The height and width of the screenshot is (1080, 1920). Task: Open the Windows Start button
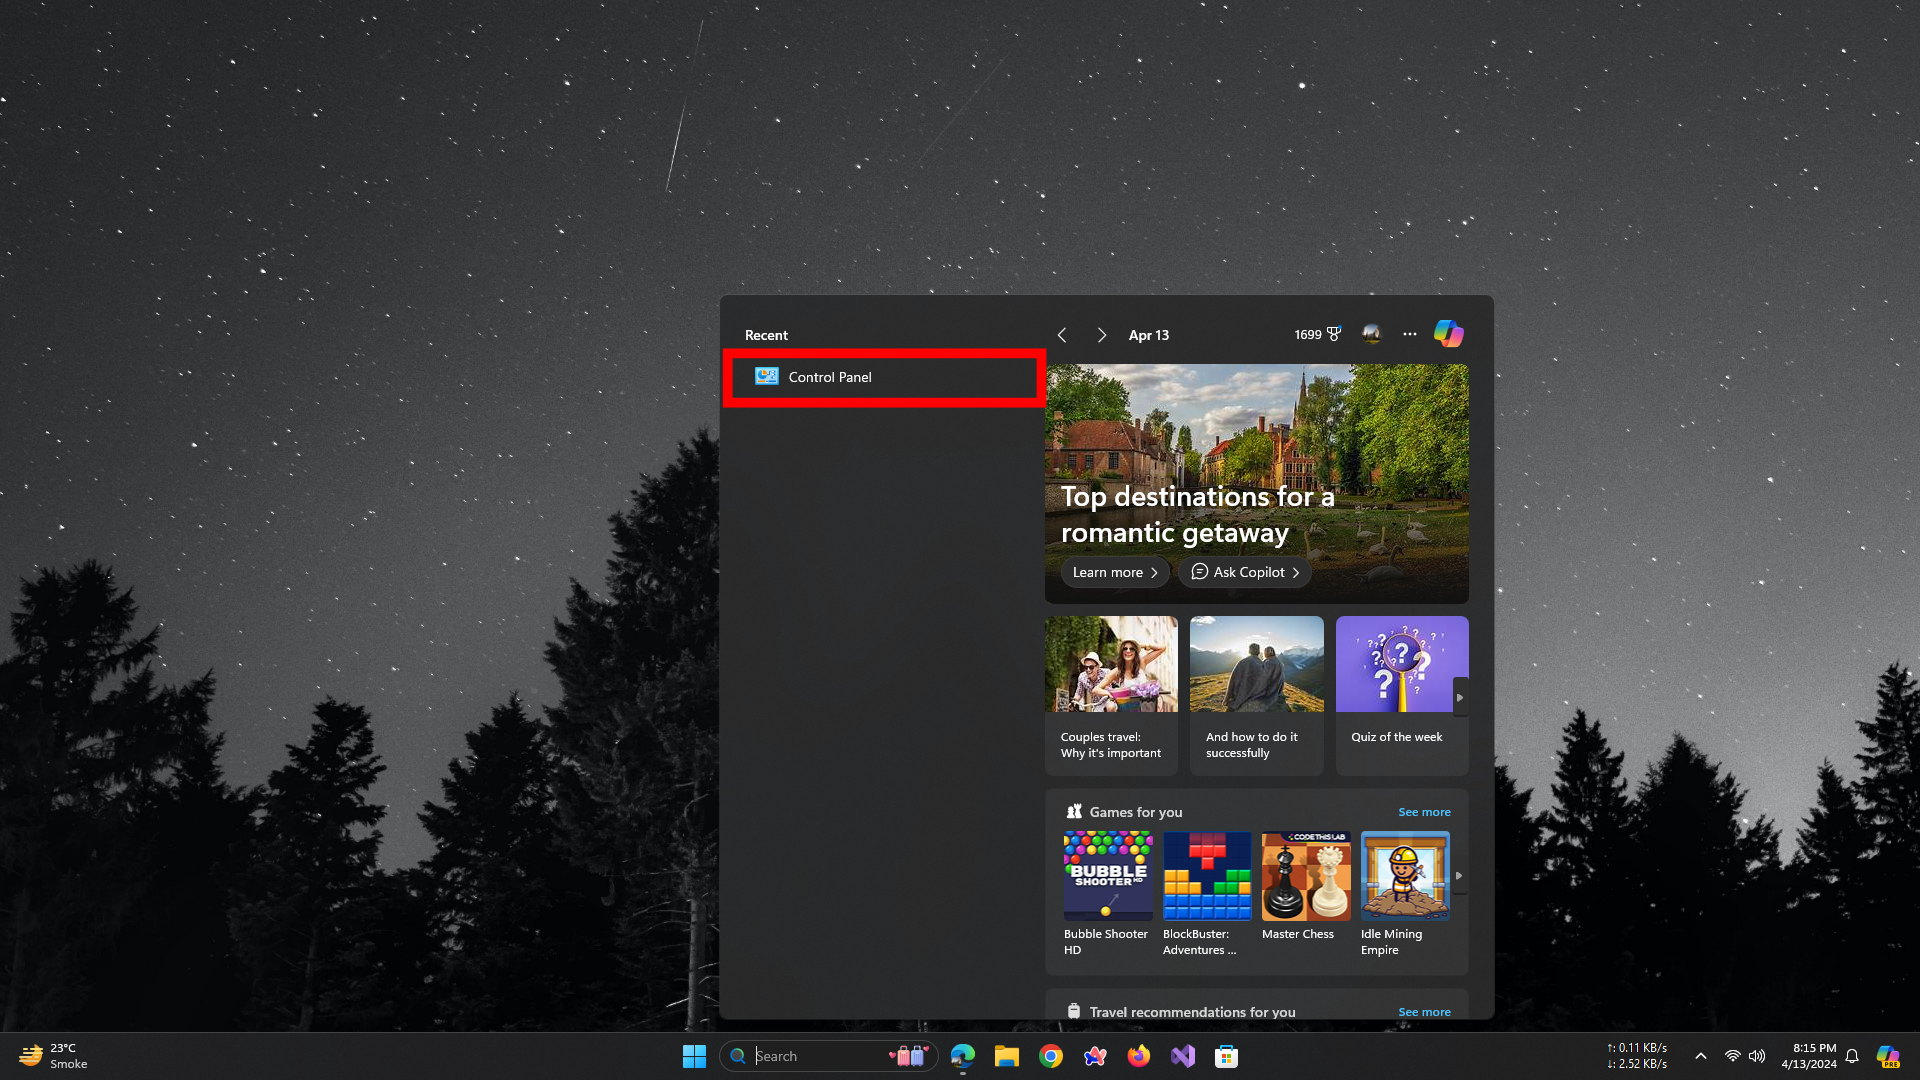(694, 1056)
